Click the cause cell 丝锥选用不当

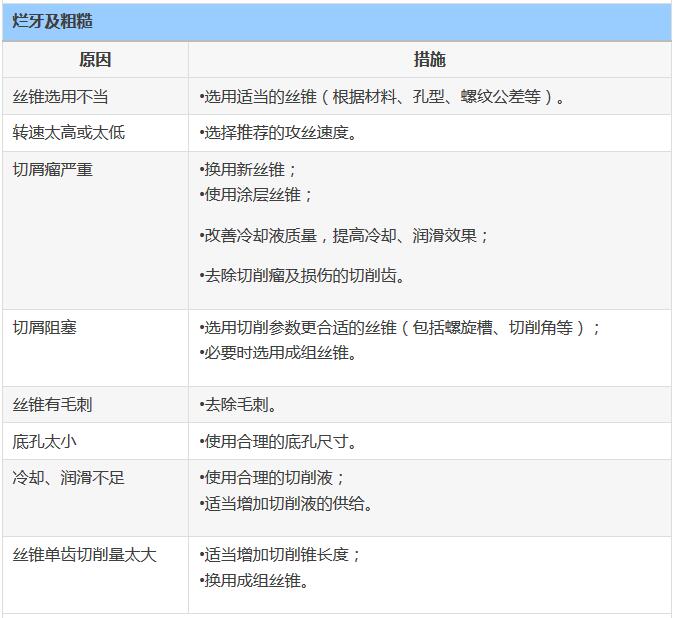point(61,97)
